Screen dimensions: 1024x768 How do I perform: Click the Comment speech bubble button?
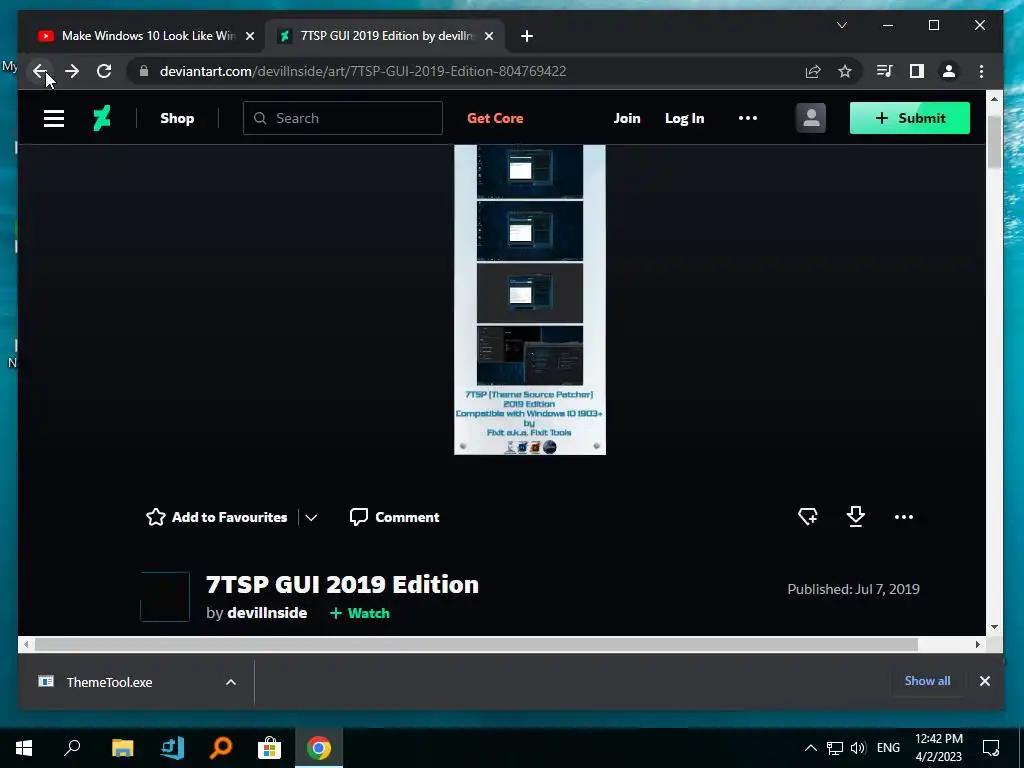(394, 517)
